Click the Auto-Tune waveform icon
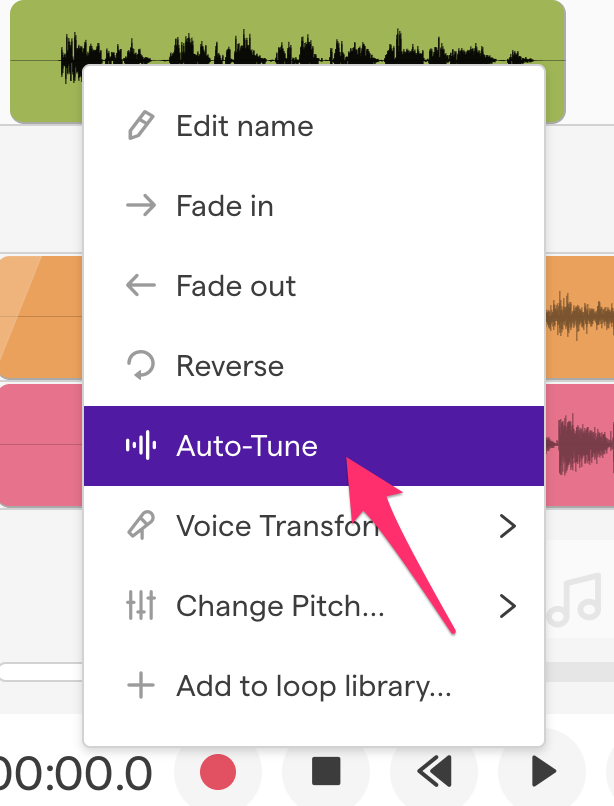 pos(141,446)
